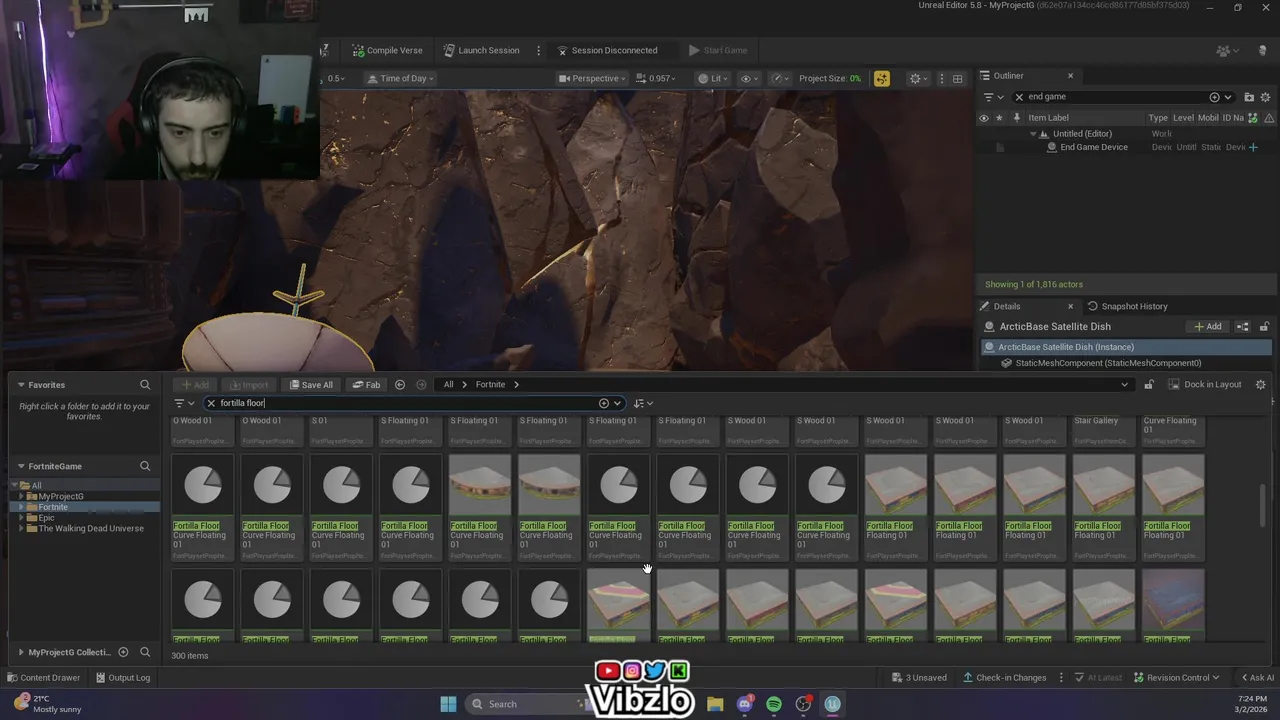Select End Game Device in Outliner

(1093, 147)
